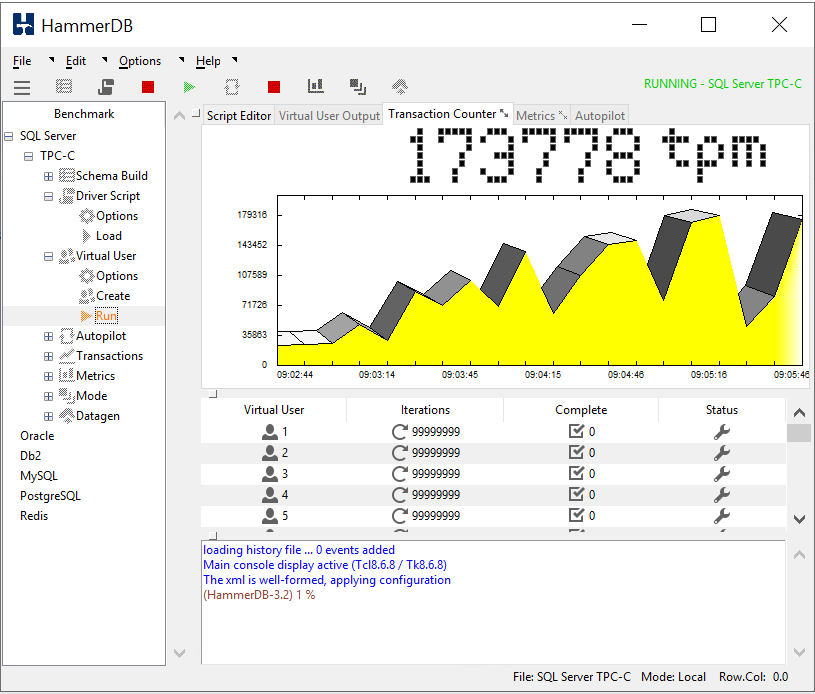
Task: Collapse the Driver Script node
Action: (48, 197)
